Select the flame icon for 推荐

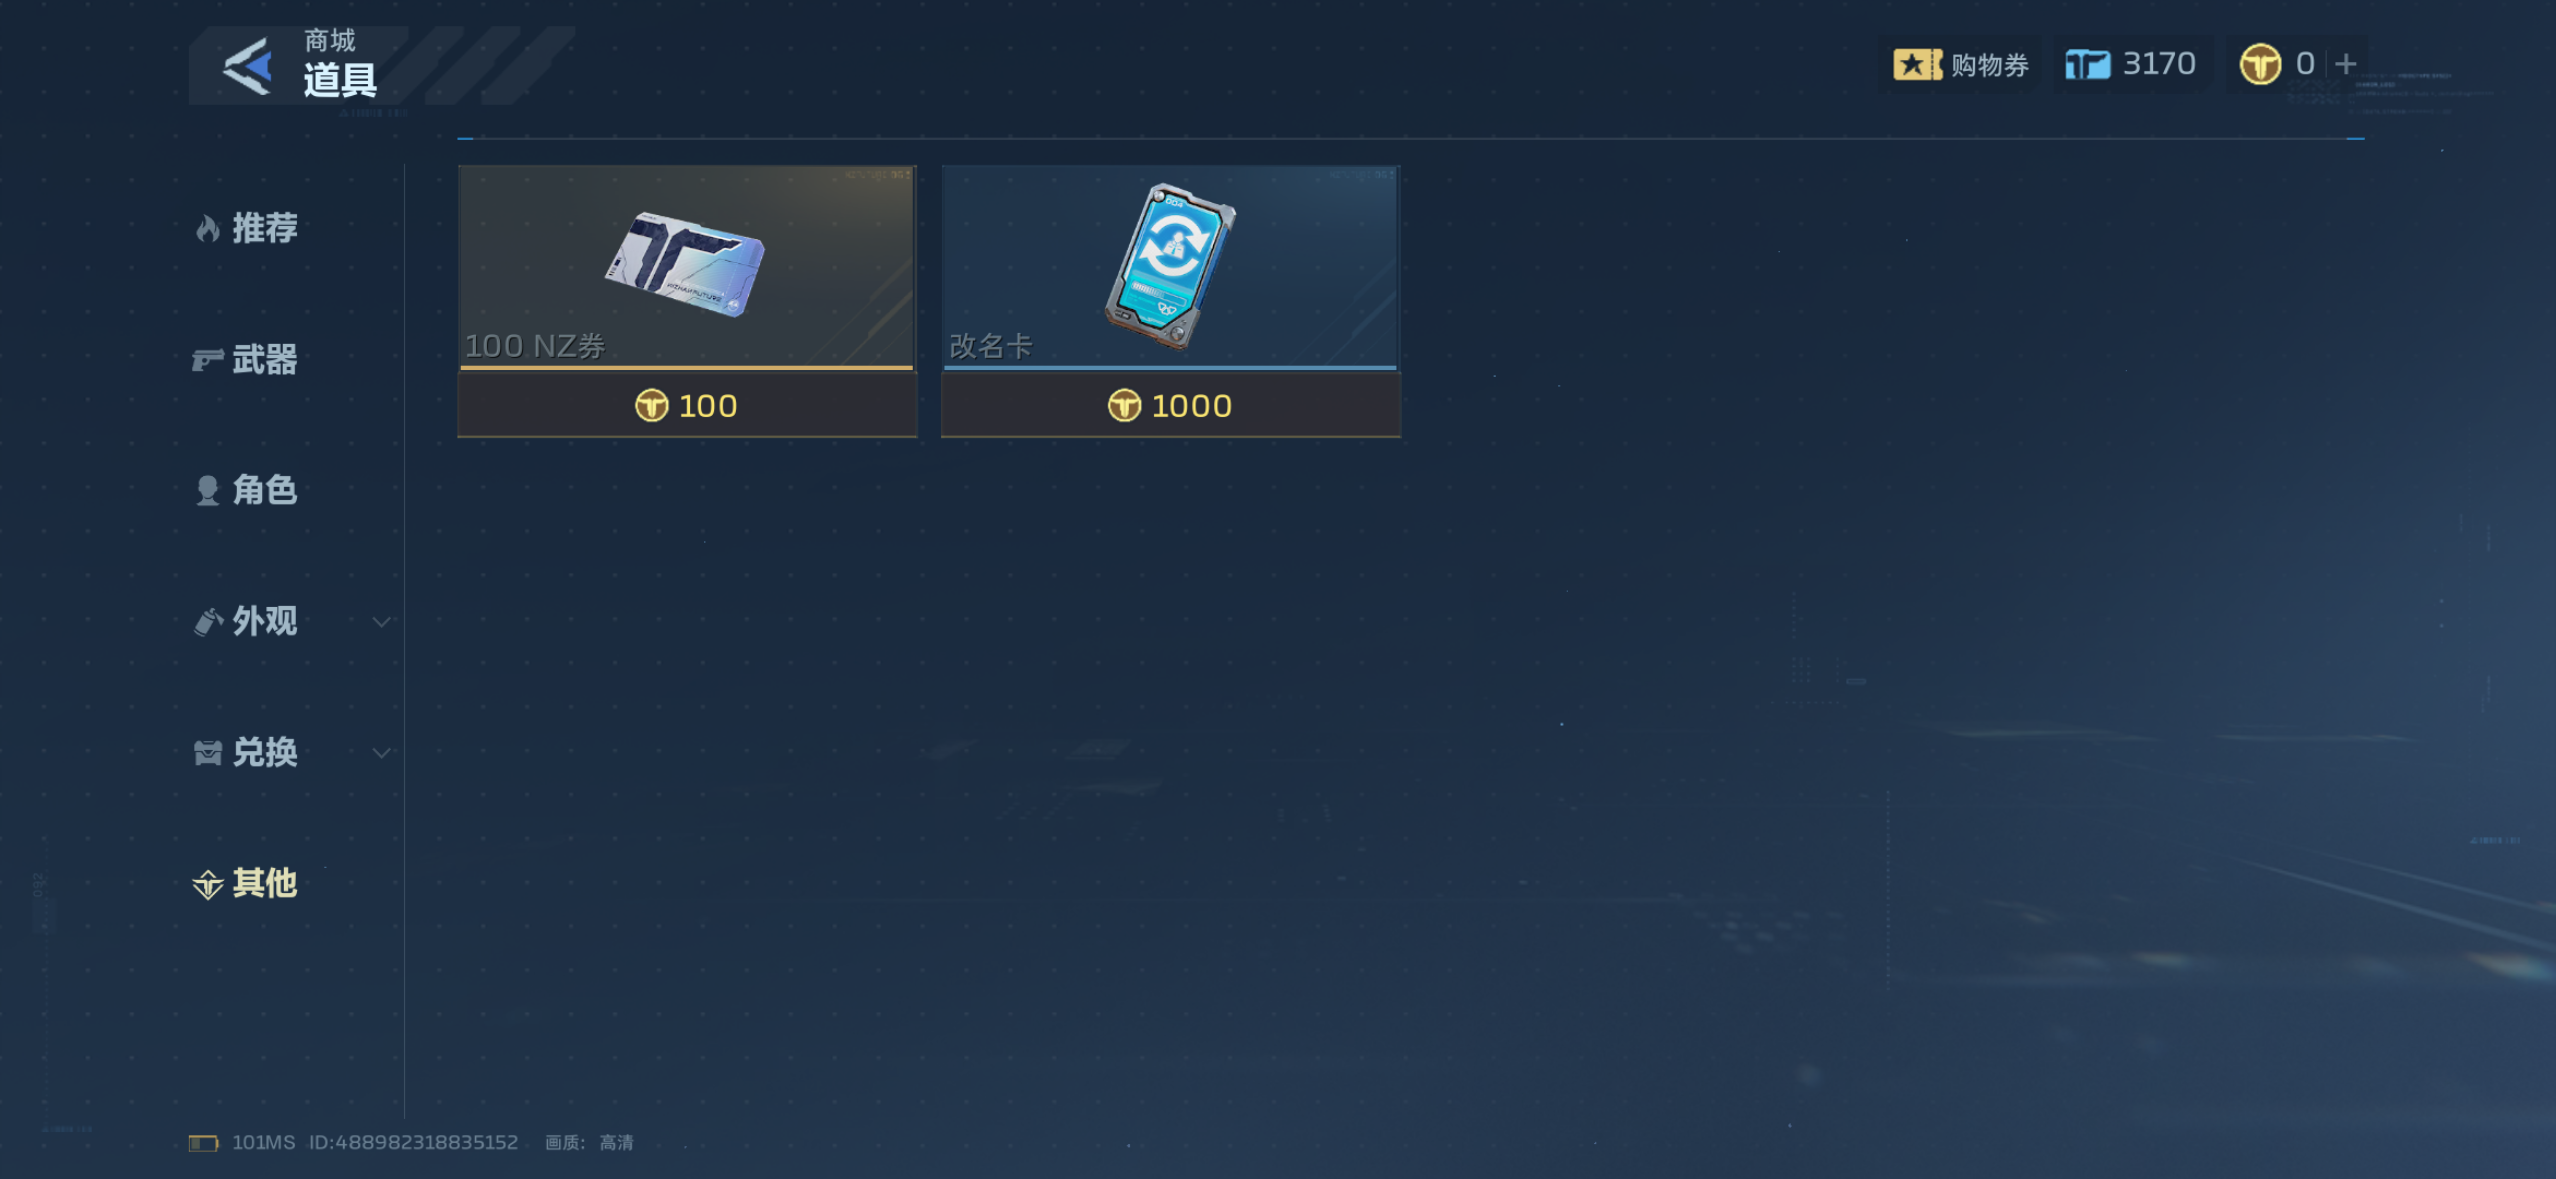coord(207,229)
